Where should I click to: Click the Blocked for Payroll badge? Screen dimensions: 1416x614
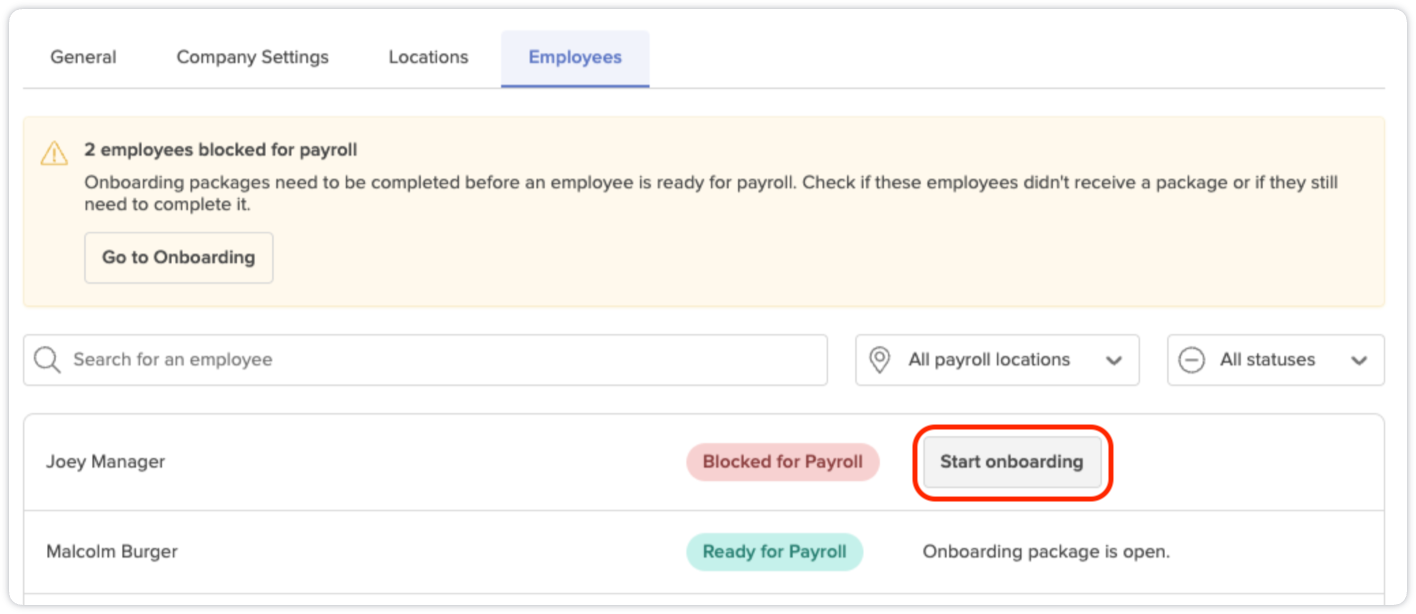[782, 462]
